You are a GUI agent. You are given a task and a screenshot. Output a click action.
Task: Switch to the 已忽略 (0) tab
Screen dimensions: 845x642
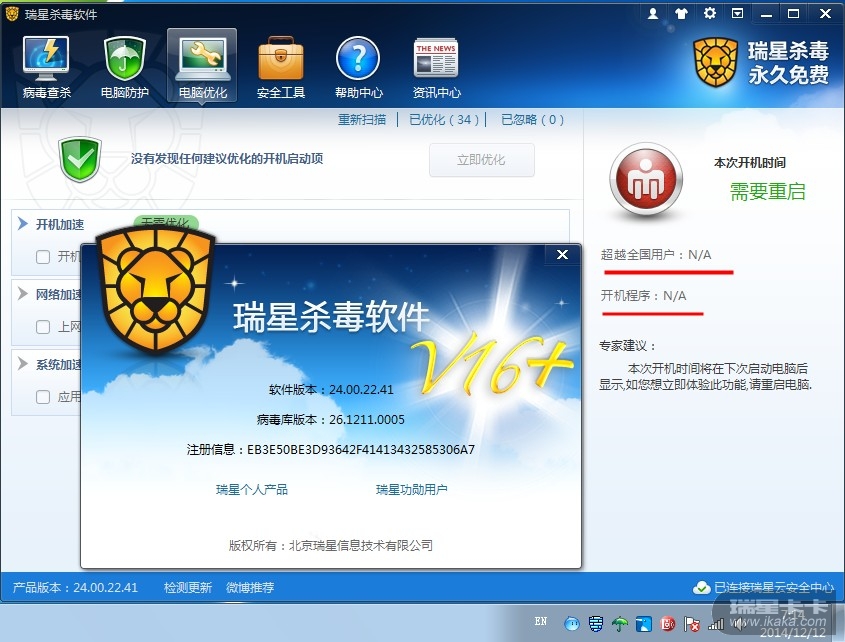[532, 120]
